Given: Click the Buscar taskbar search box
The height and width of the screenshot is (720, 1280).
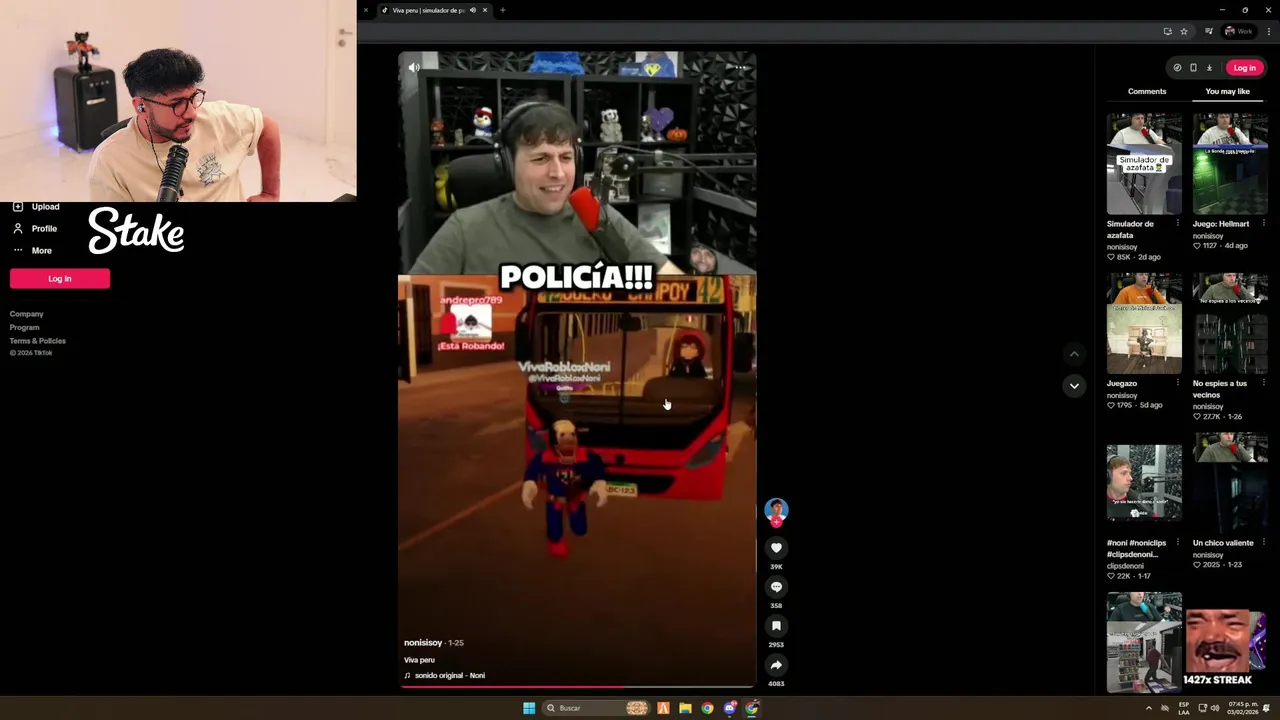Looking at the screenshot, I should 596,708.
